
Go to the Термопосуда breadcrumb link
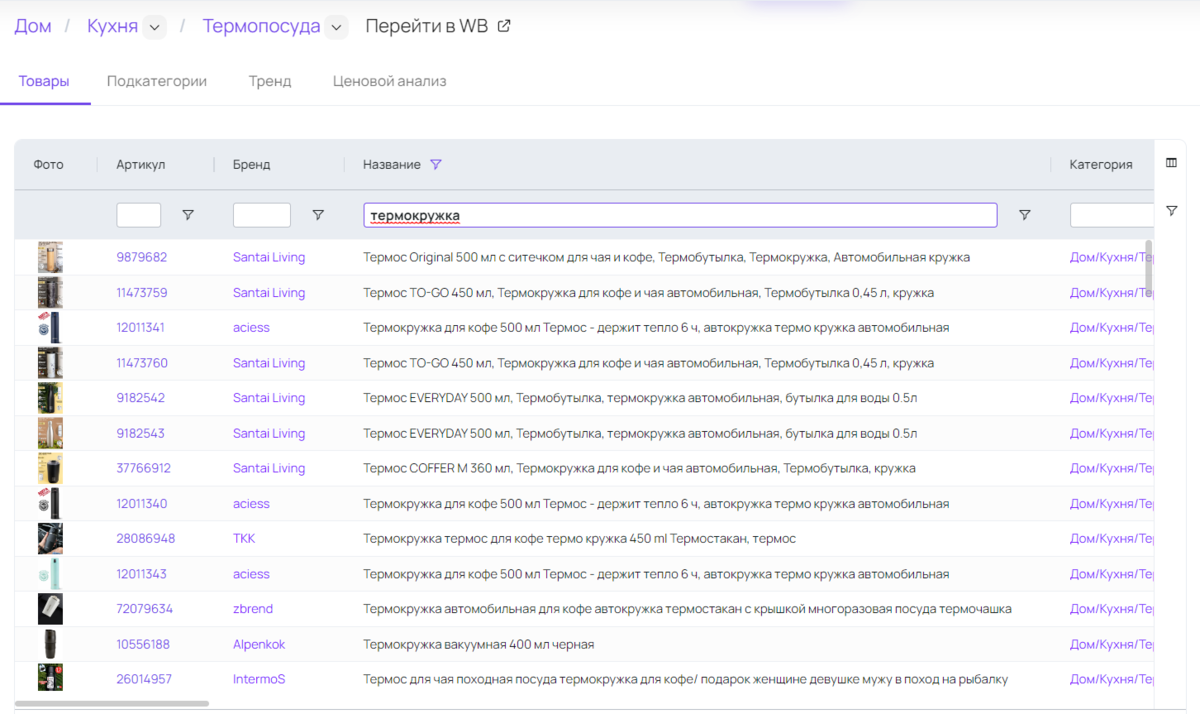pos(262,27)
